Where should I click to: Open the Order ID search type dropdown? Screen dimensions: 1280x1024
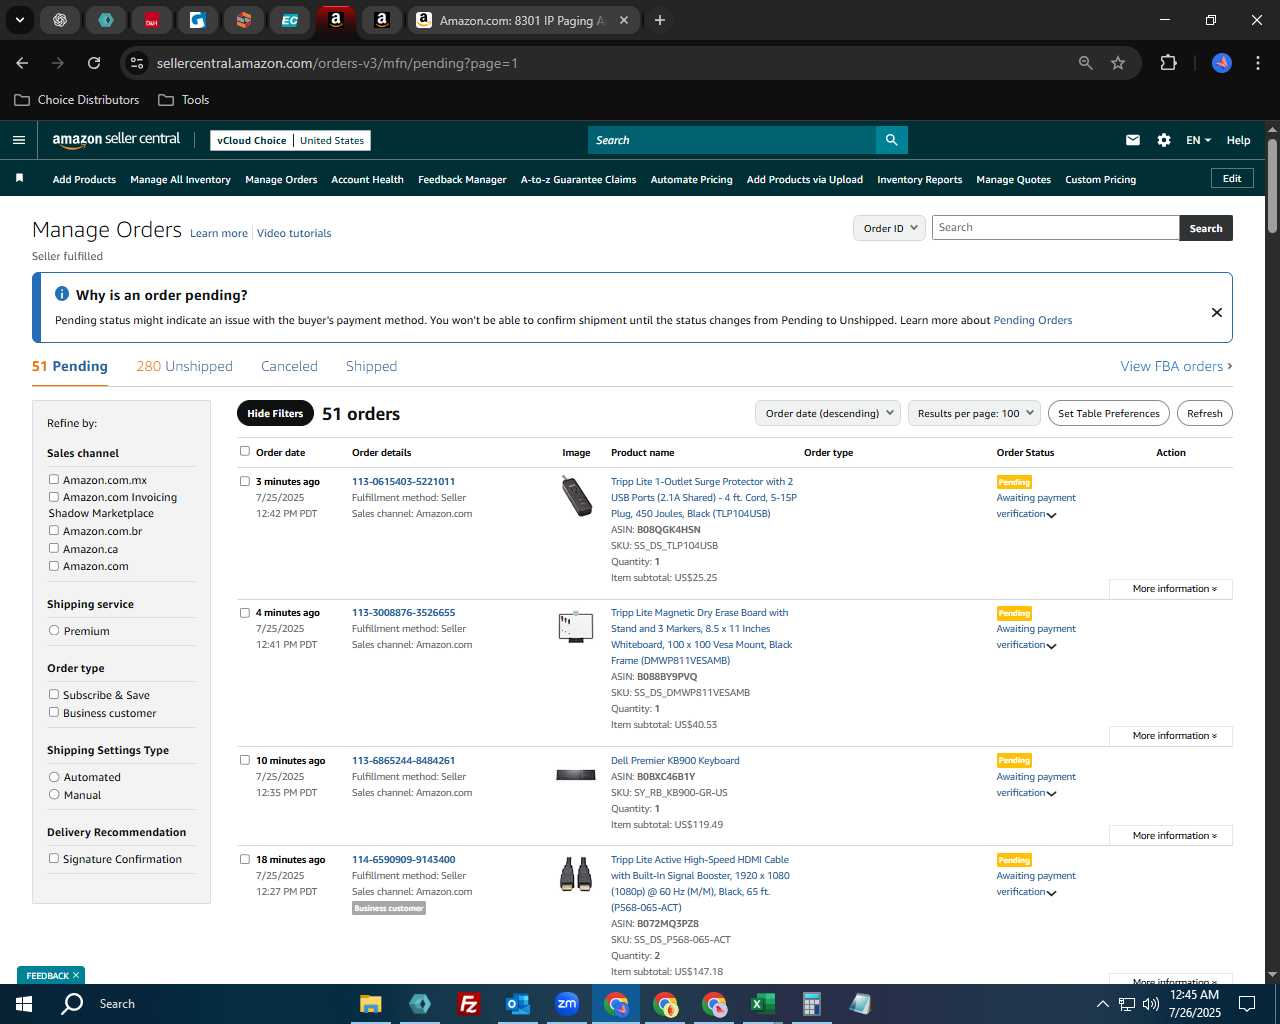tap(888, 228)
